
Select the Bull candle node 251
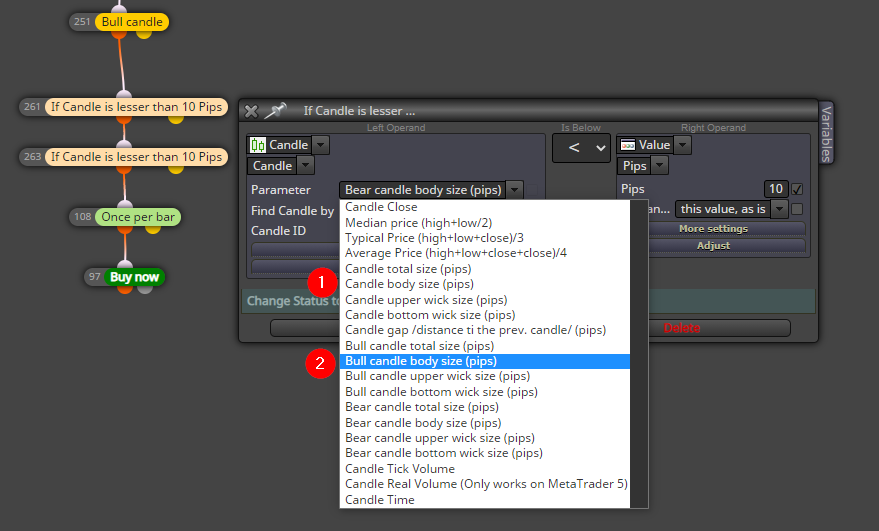pos(119,22)
